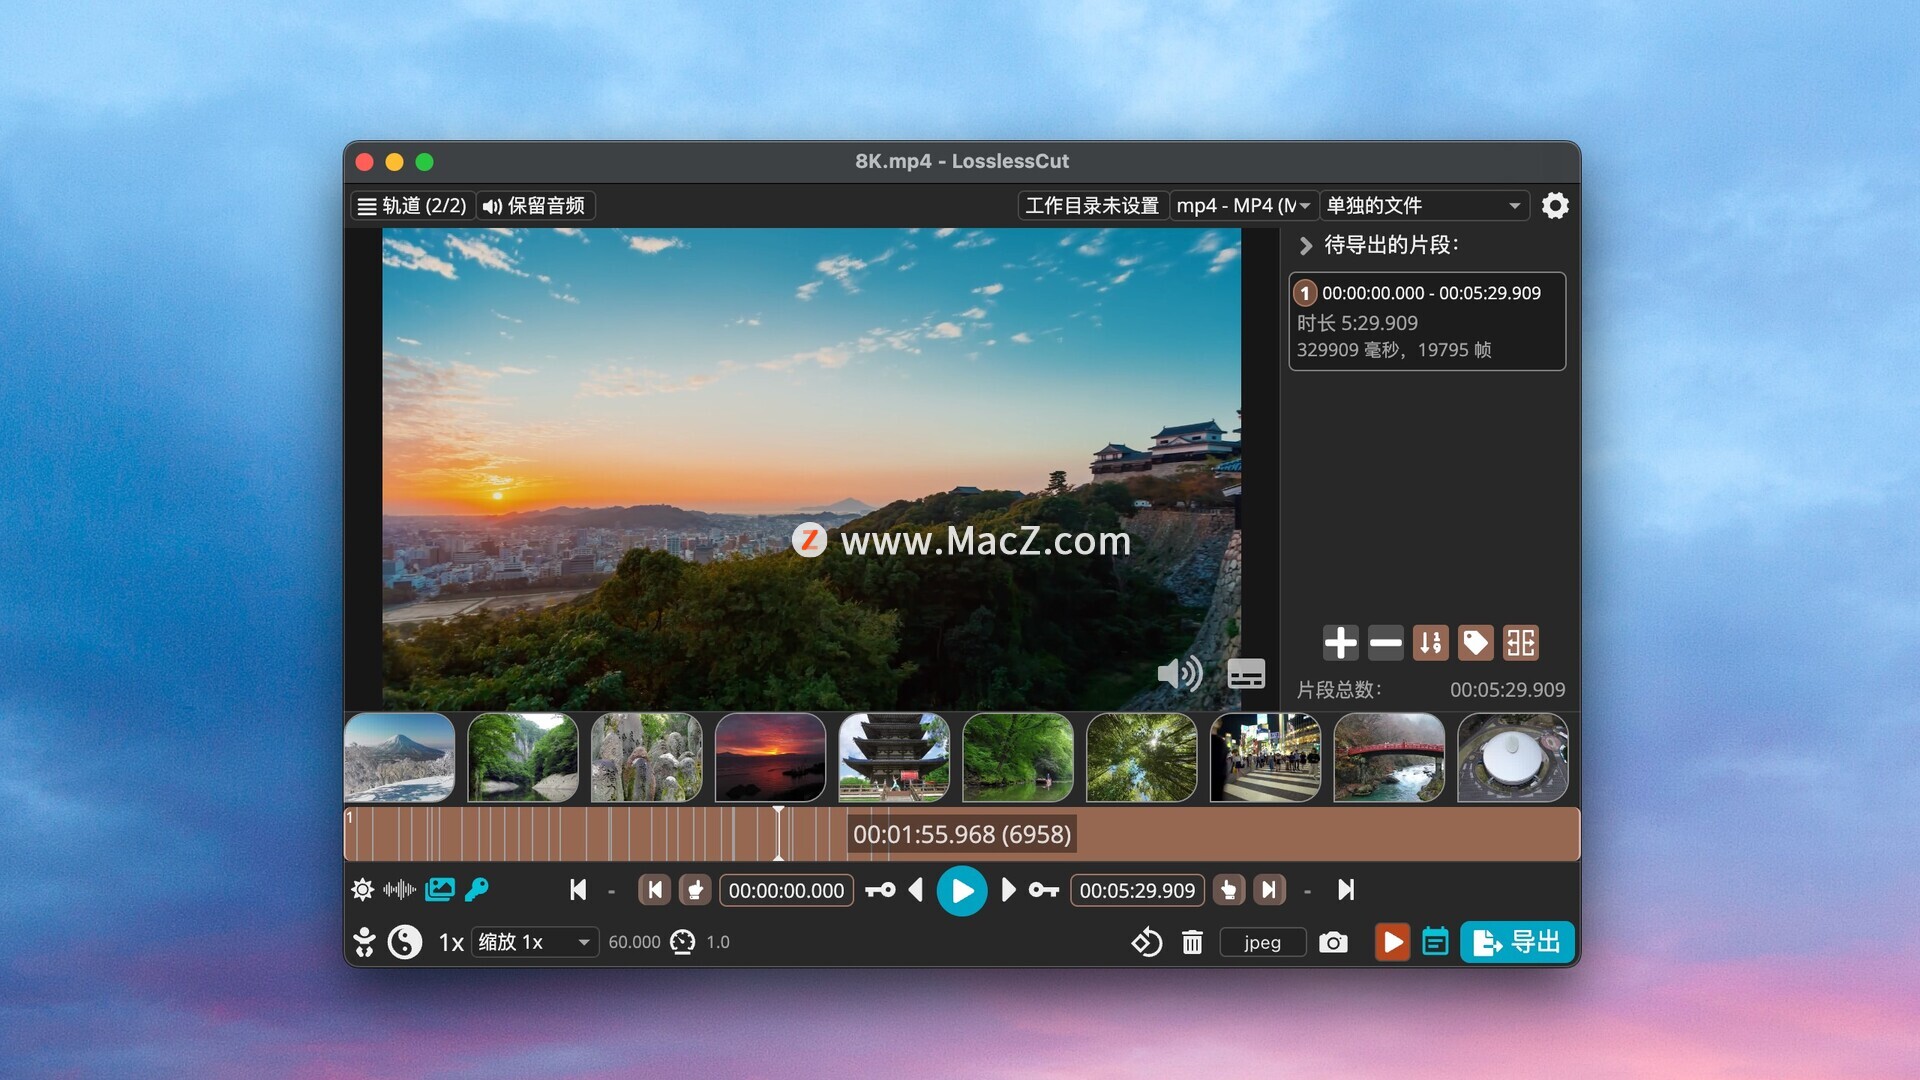Toggle subtitles icon on the video preview
1920x1080 pixels.
[x=1246, y=674]
